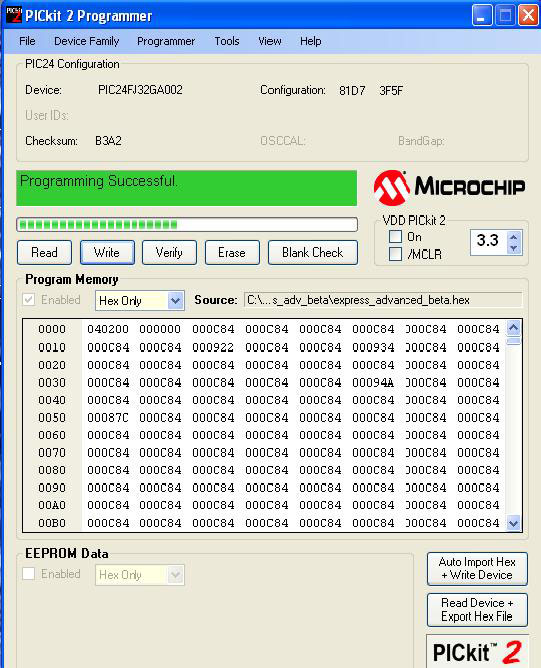Enable VDD PICkit 2 On checkbox
Image resolution: width=541 pixels, height=668 pixels.
(395, 236)
